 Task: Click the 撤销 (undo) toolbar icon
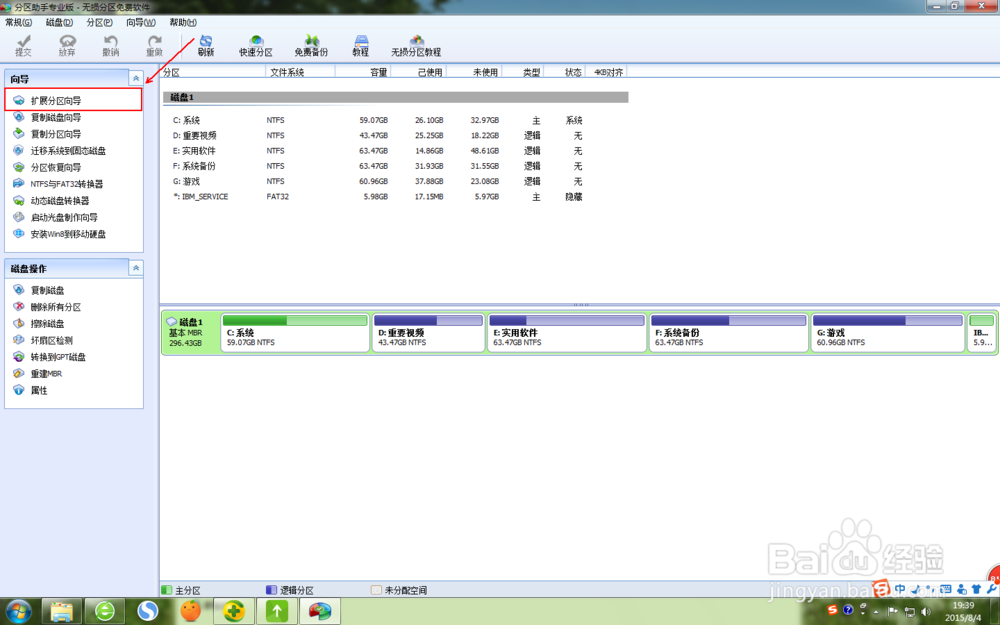pyautogui.click(x=111, y=46)
